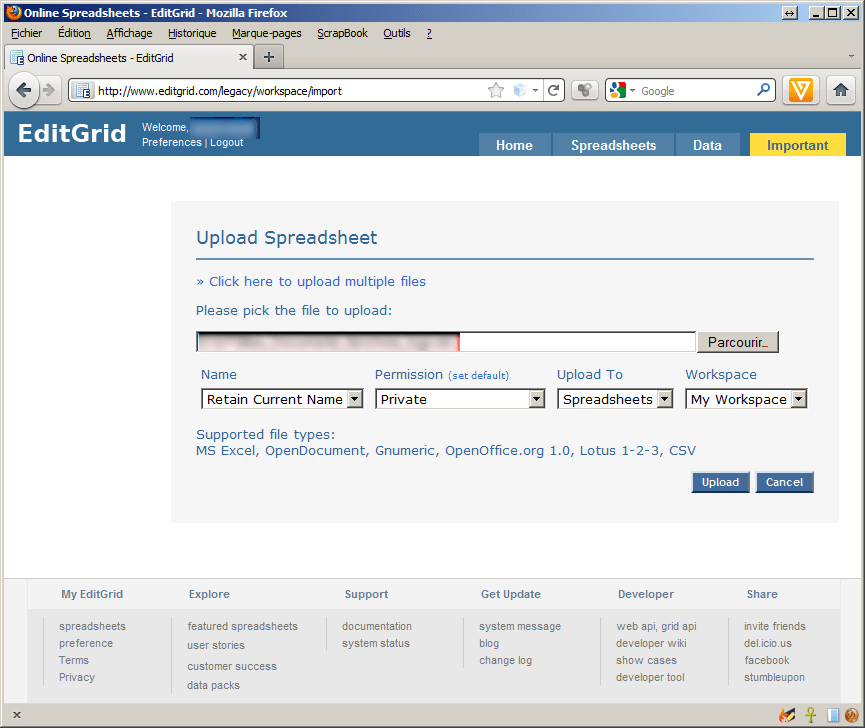865x728 pixels.
Task: Open the Historique menu
Action: [192, 33]
